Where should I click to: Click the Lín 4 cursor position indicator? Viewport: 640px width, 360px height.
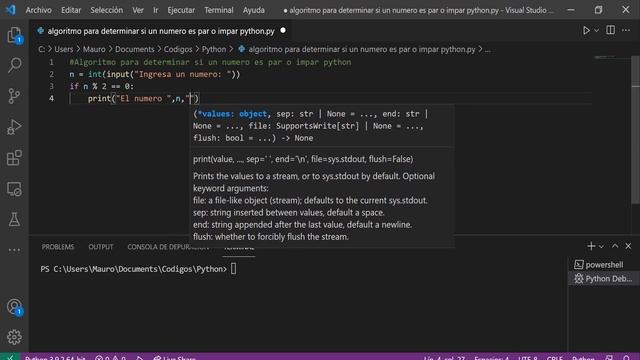pyautogui.click(x=444, y=358)
